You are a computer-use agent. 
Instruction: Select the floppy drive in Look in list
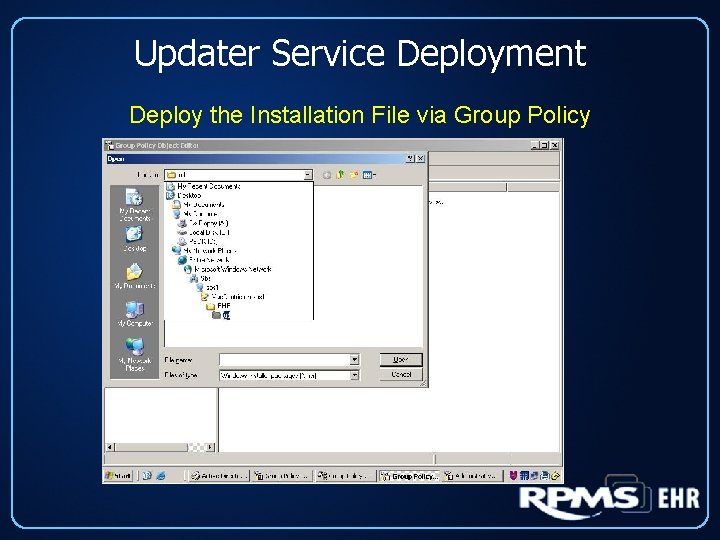coord(203,223)
